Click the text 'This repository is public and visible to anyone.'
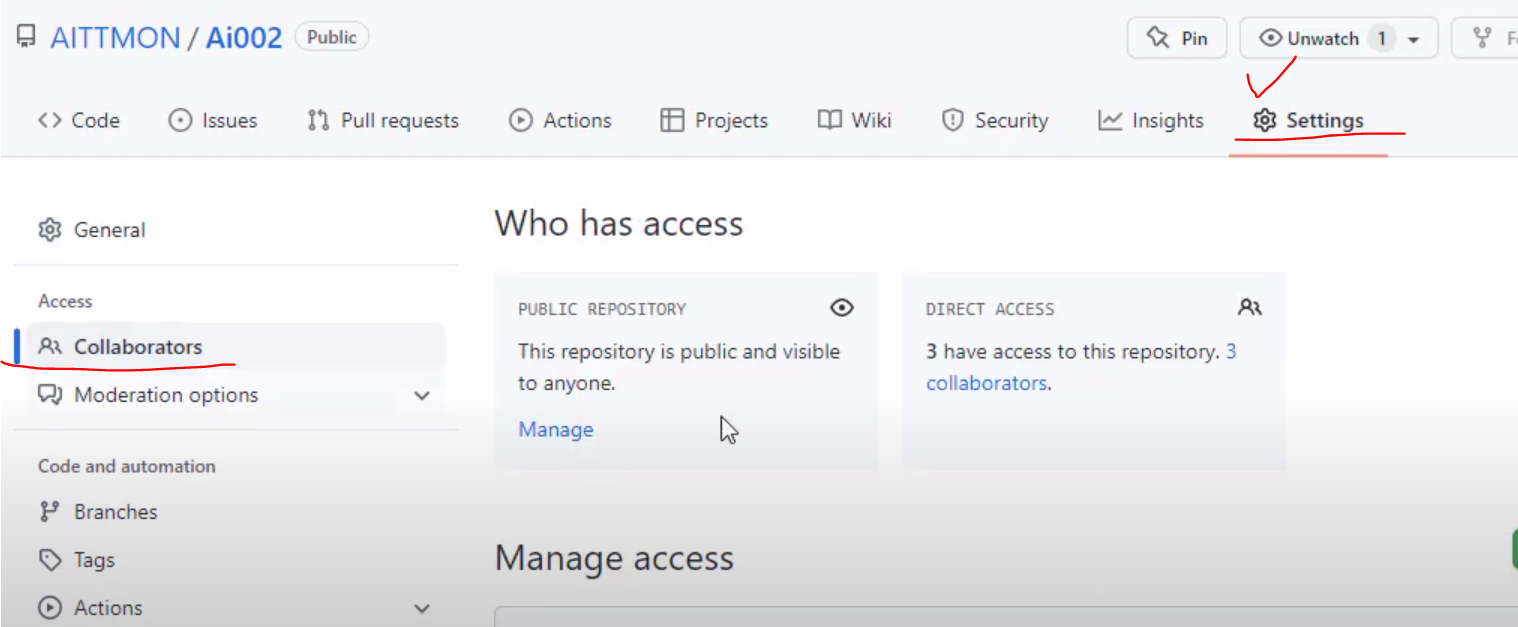This screenshot has width=1518, height=627. [679, 367]
